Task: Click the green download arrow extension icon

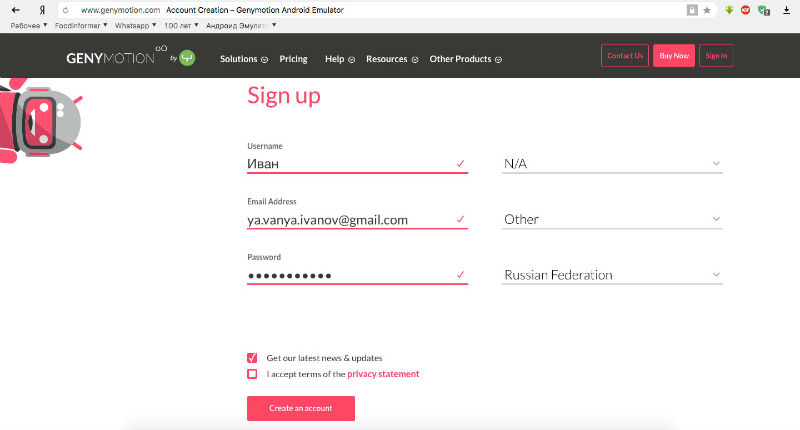Action: point(729,10)
